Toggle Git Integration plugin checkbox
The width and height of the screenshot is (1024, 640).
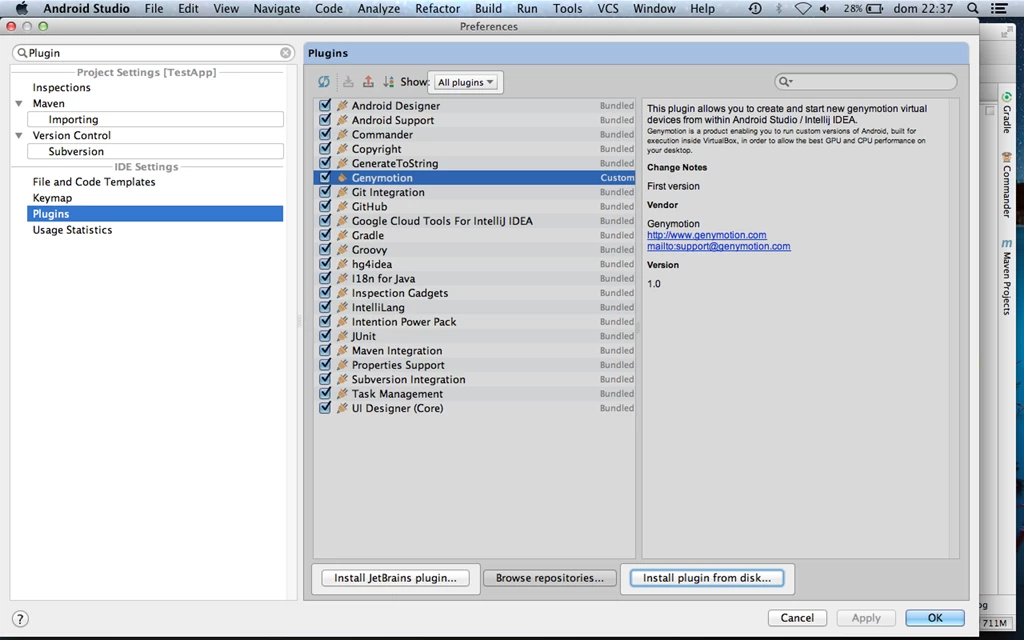tap(325, 191)
